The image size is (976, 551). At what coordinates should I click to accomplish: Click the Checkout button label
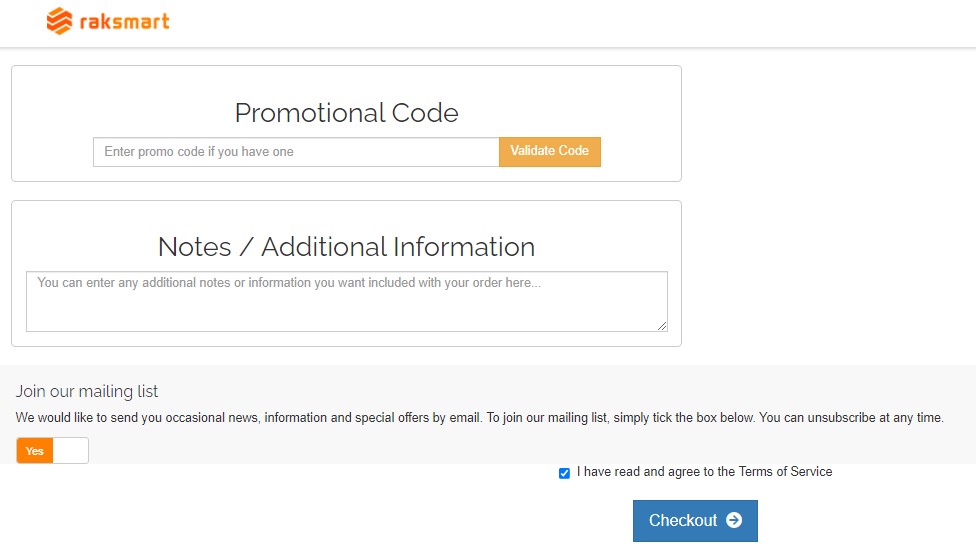coord(683,520)
